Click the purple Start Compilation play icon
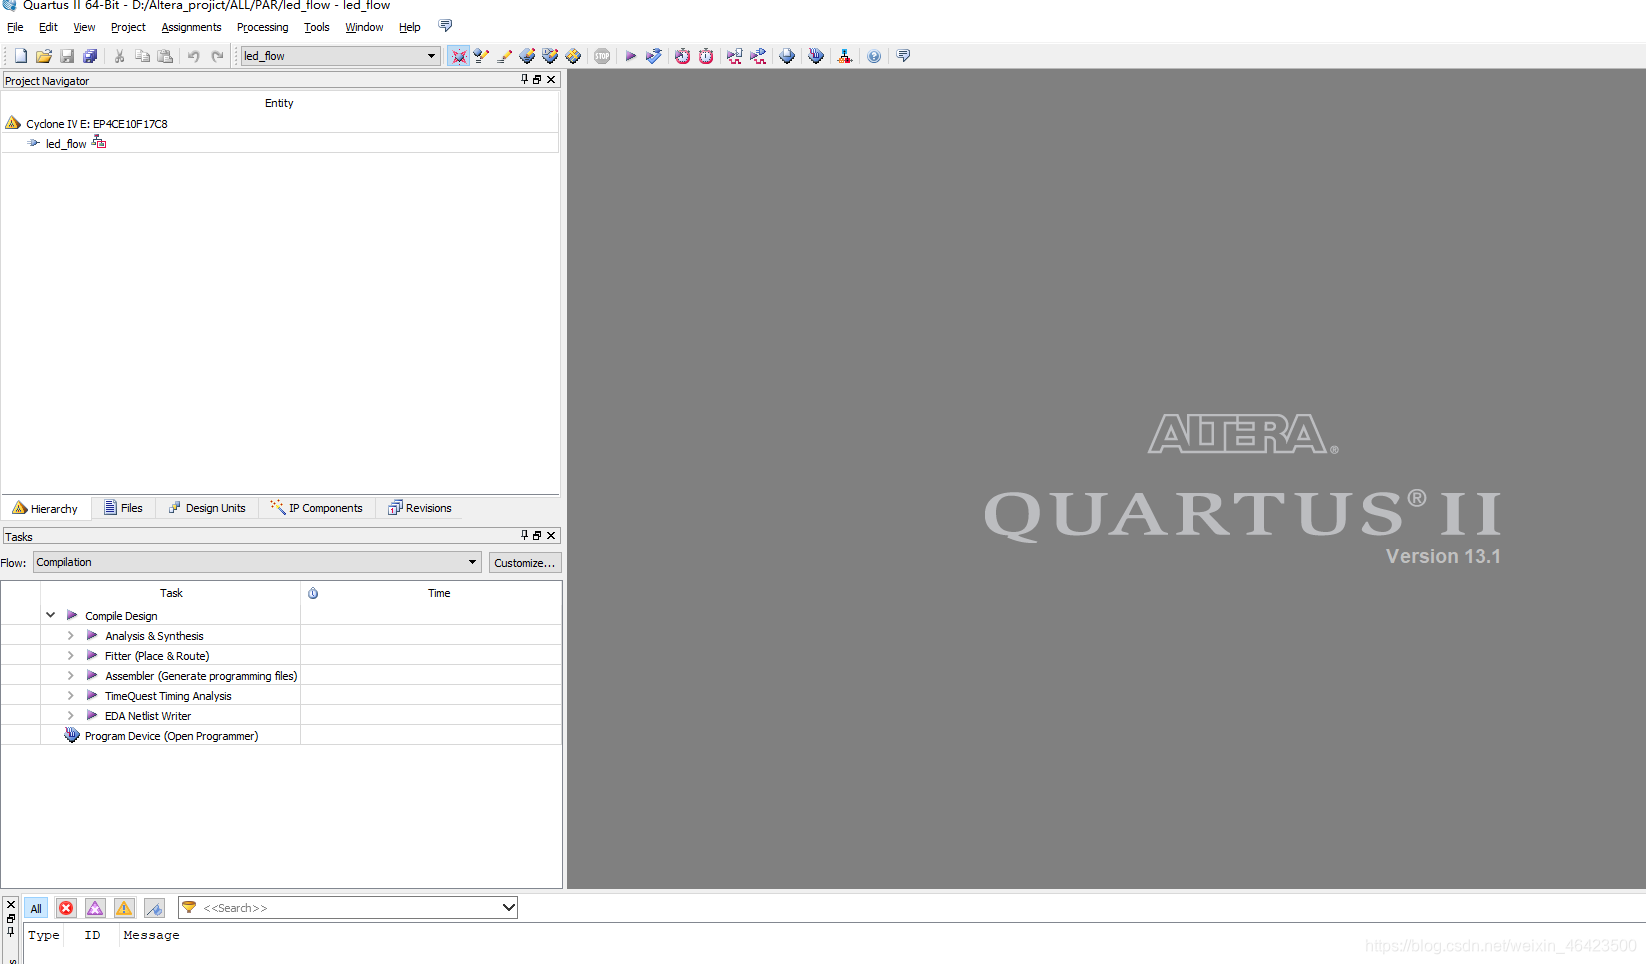Screen dimensions: 1646x964 pyautogui.click(x=631, y=56)
